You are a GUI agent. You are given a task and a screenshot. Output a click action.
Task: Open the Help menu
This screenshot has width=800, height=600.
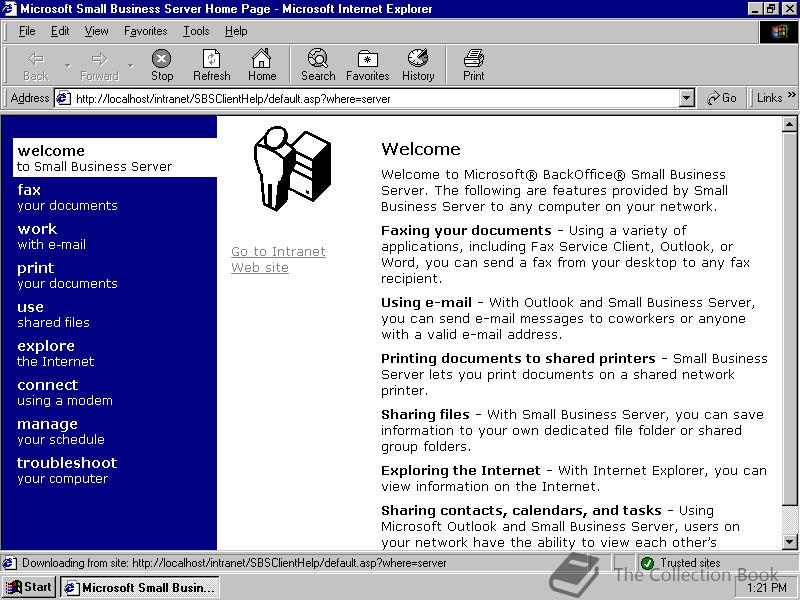[x=236, y=31]
